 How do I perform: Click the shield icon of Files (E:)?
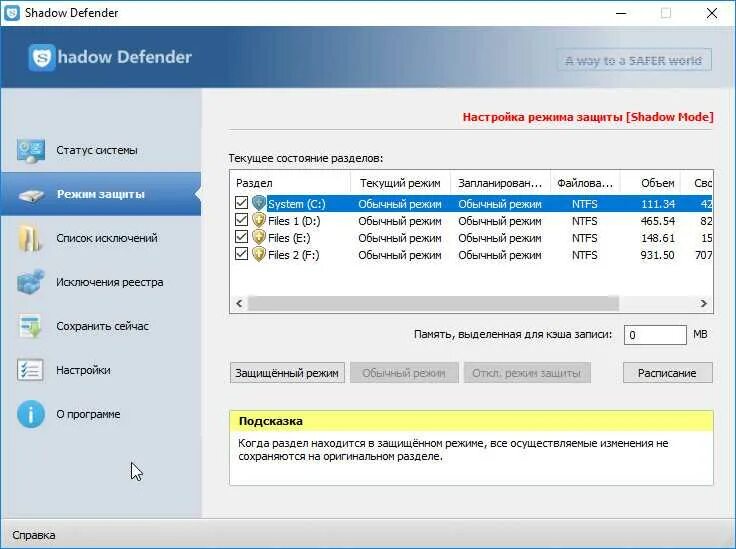259,237
